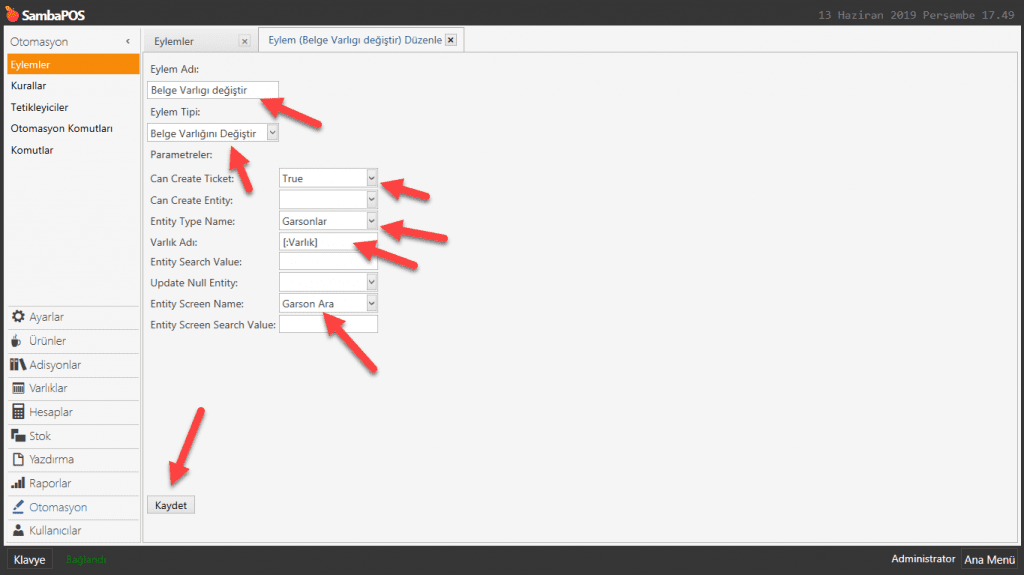
Task: Open Hesaplar calculator icon
Action: 18,412
